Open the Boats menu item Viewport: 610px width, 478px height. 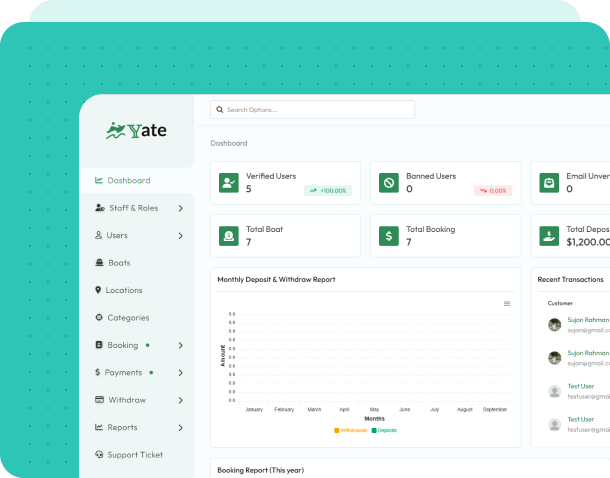[x=118, y=263]
